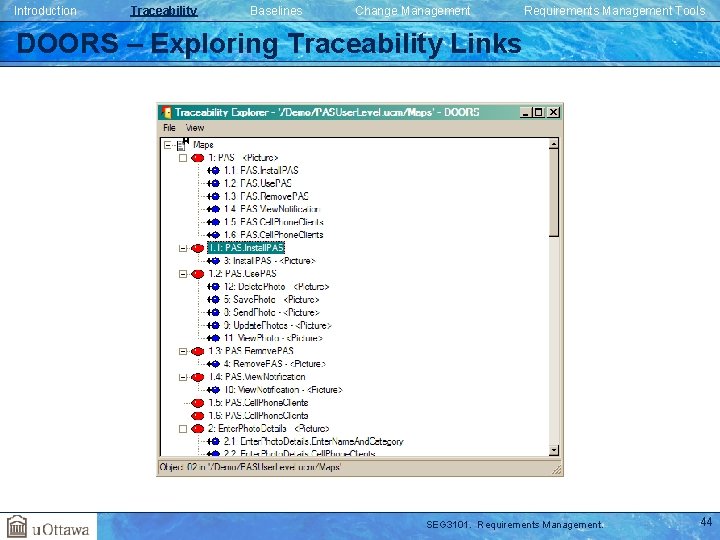
Task: Select row 2.1 EnterPhotoDetails.EnterNameAndCategory
Action: point(314,442)
